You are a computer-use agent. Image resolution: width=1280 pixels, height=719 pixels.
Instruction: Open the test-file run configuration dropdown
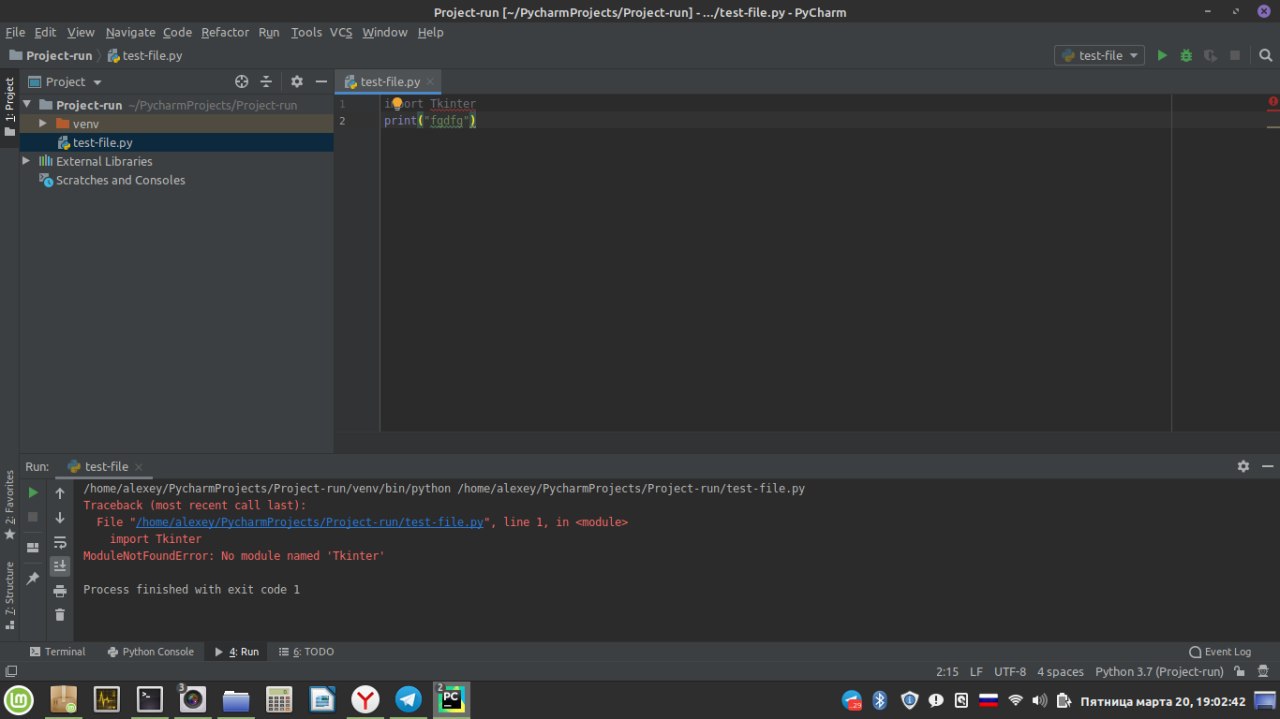point(1099,56)
